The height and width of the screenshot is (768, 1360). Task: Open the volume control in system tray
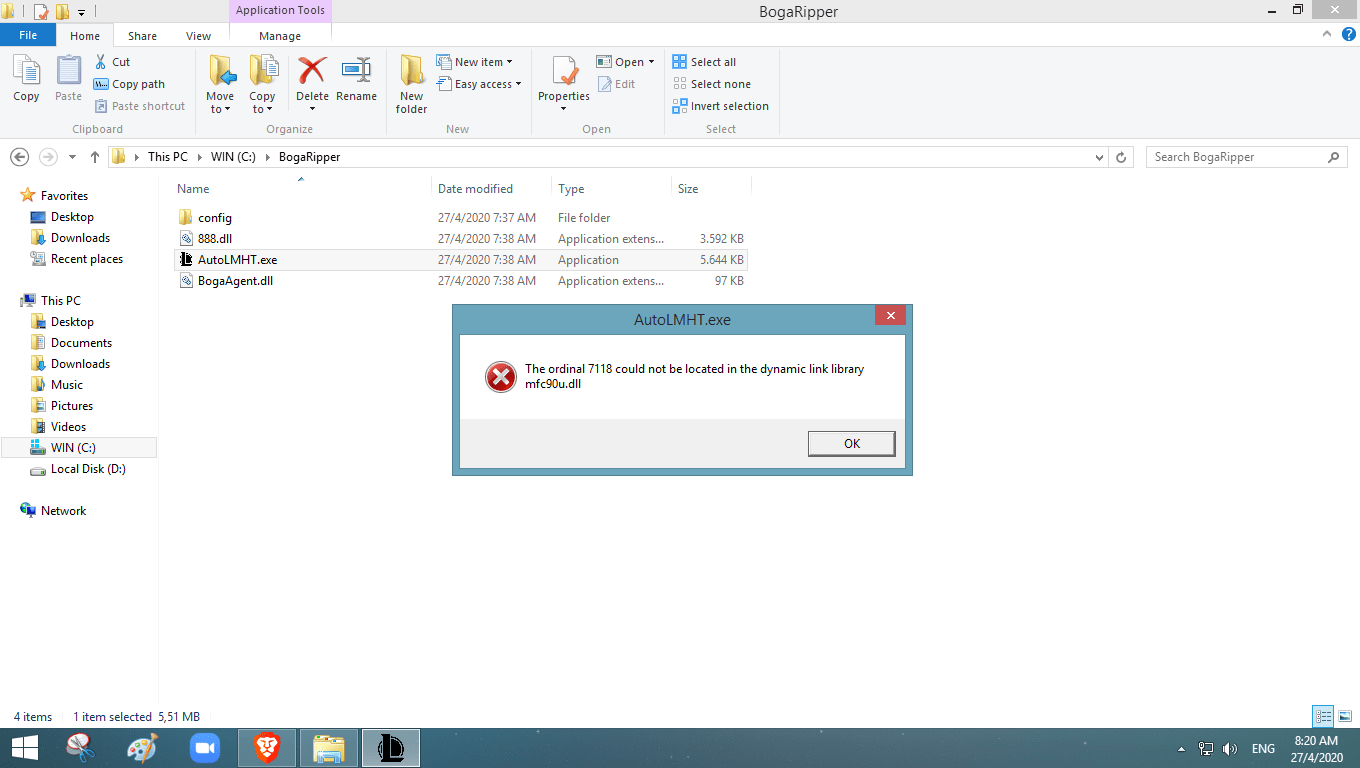(1230, 749)
